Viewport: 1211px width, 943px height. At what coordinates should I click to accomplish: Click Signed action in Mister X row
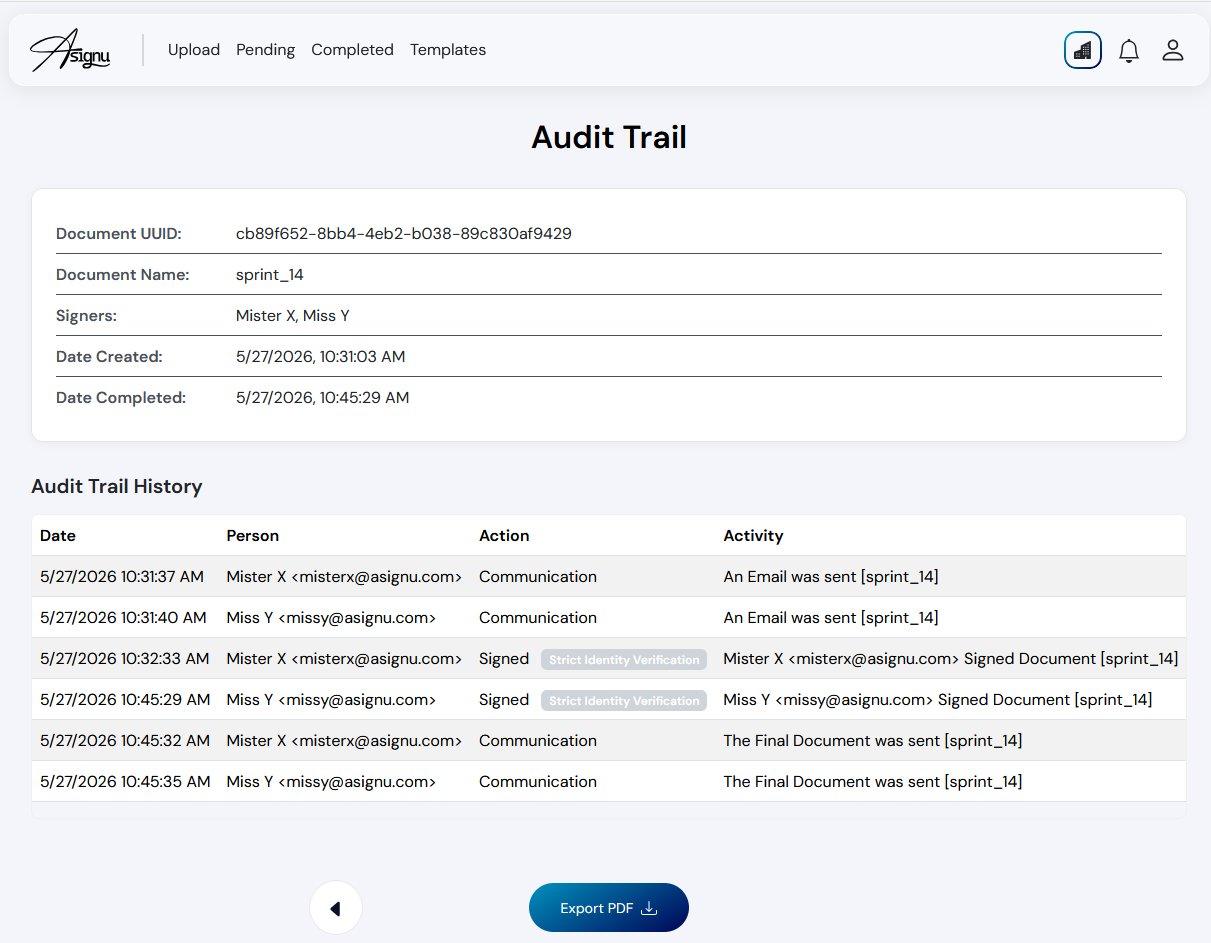pos(504,658)
